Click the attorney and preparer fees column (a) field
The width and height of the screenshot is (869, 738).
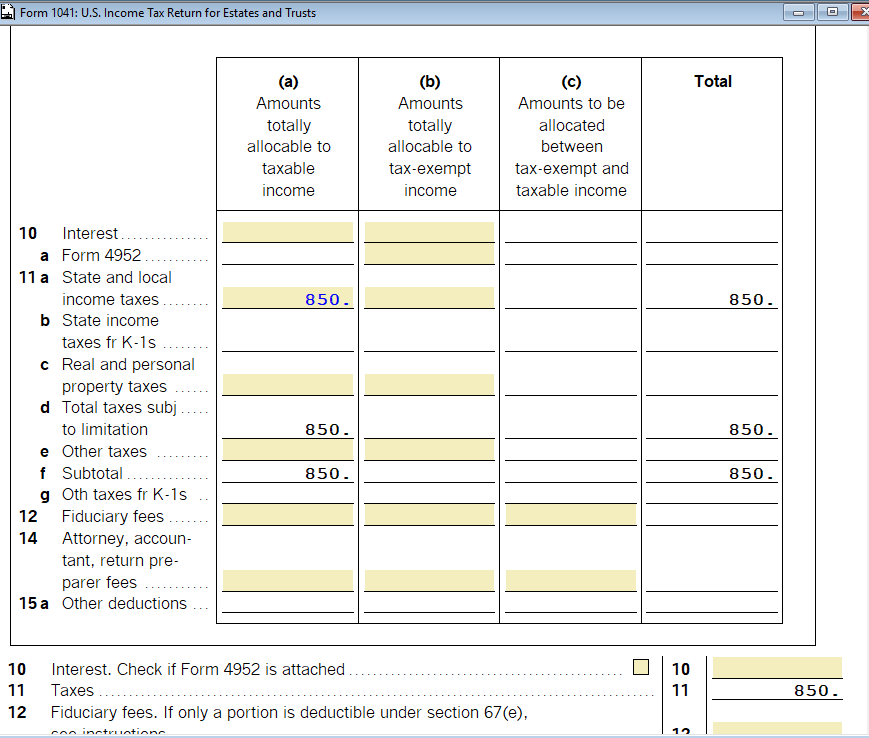tap(288, 580)
